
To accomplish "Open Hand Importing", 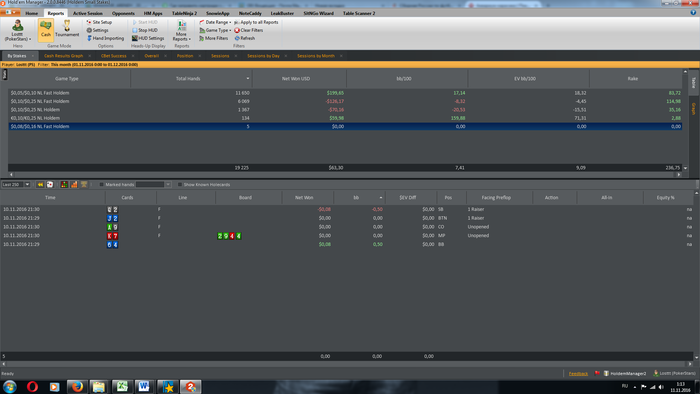I will coord(105,38).
